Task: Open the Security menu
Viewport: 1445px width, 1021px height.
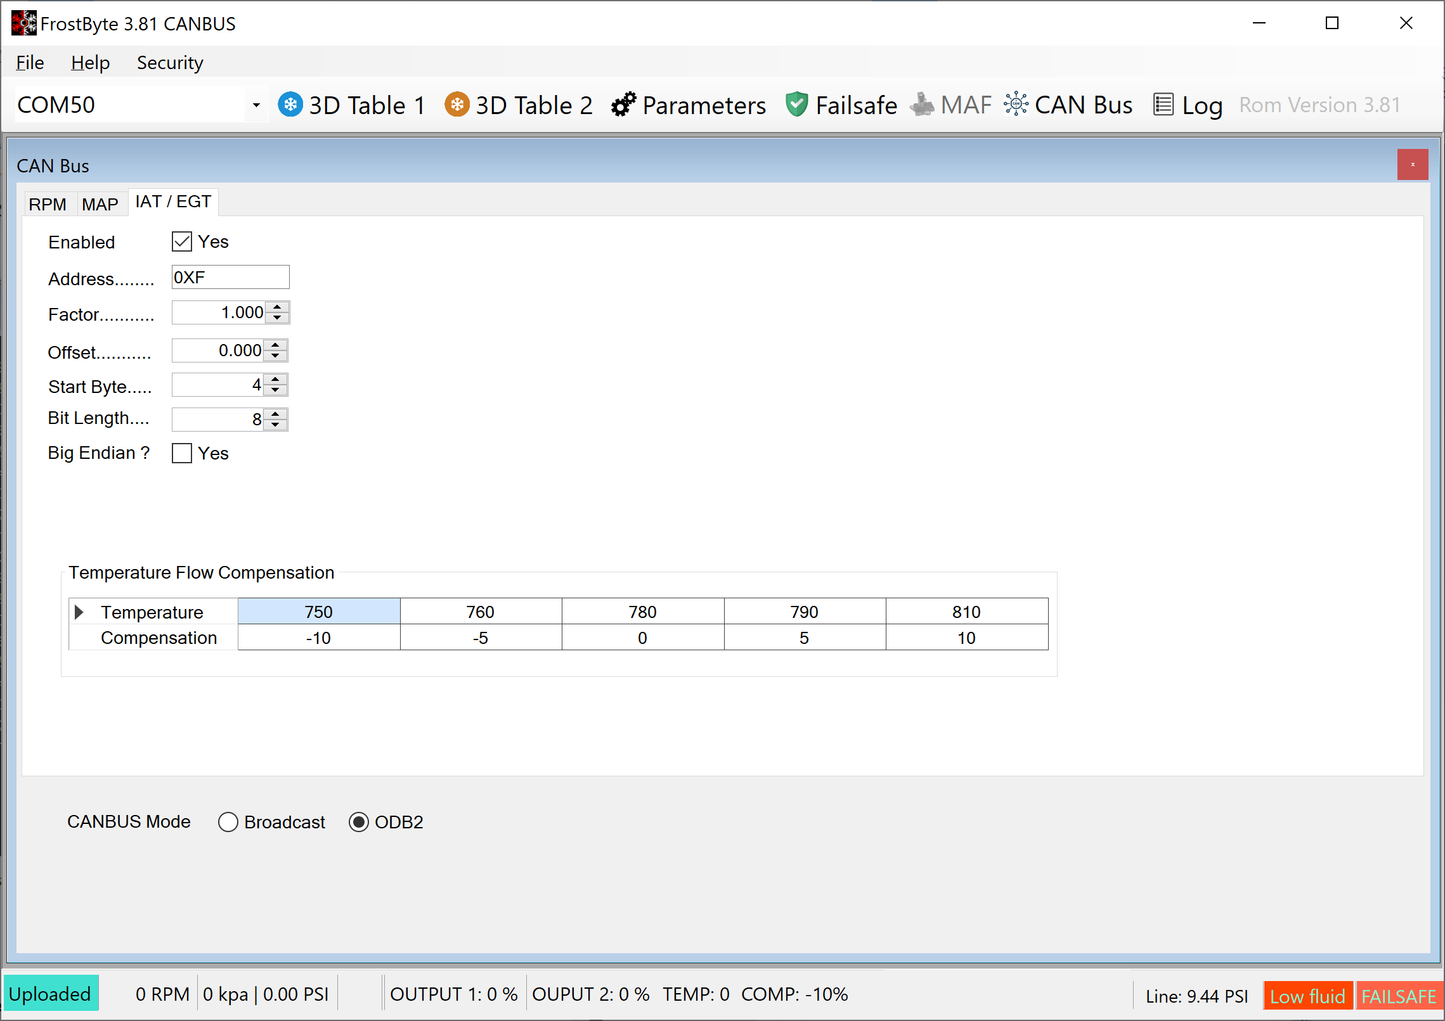Action: coord(170,63)
